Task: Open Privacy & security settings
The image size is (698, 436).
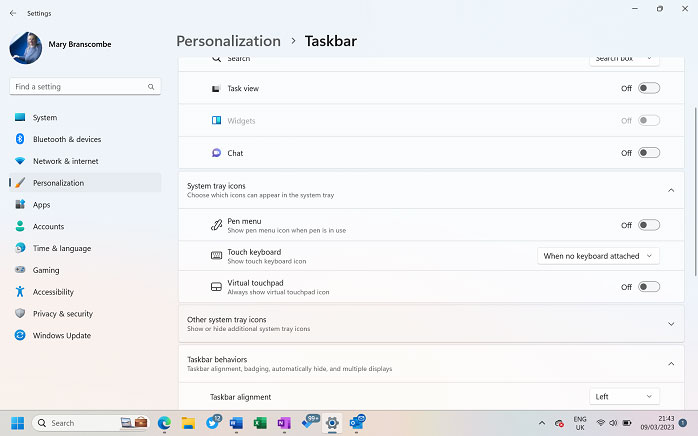Action: (x=62, y=314)
